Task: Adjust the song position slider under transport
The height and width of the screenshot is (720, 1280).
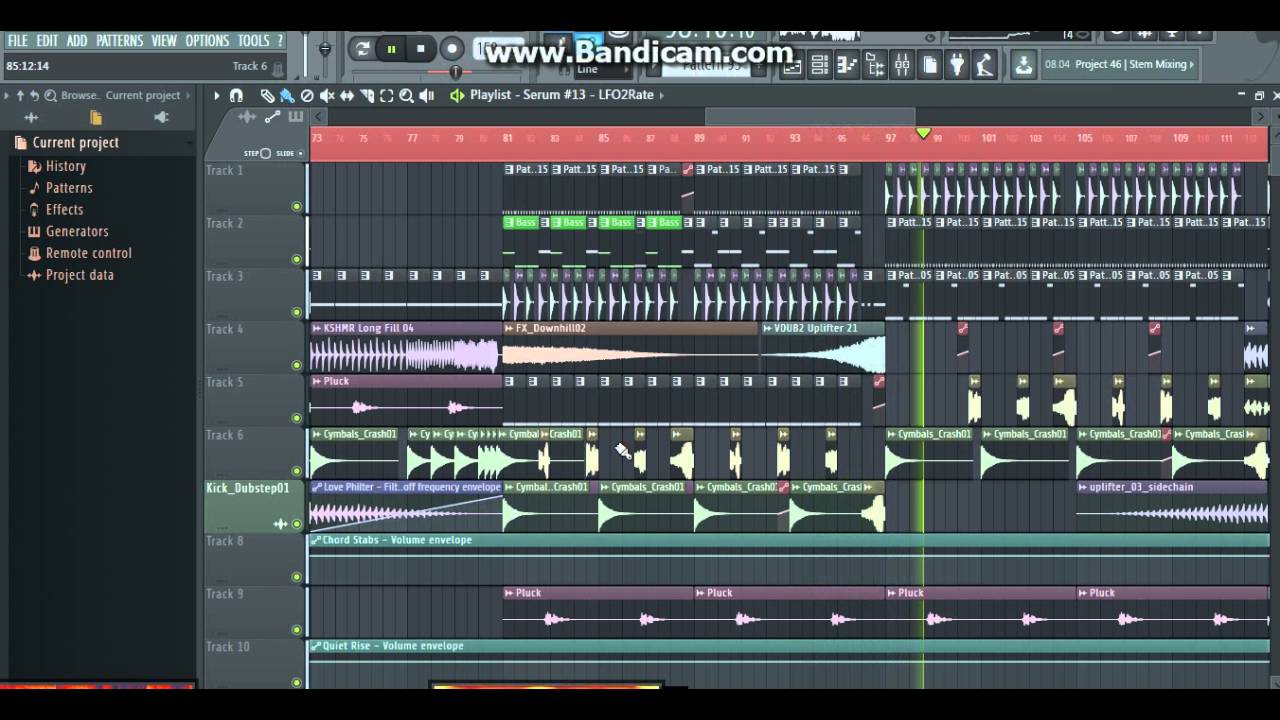Action: coord(456,72)
